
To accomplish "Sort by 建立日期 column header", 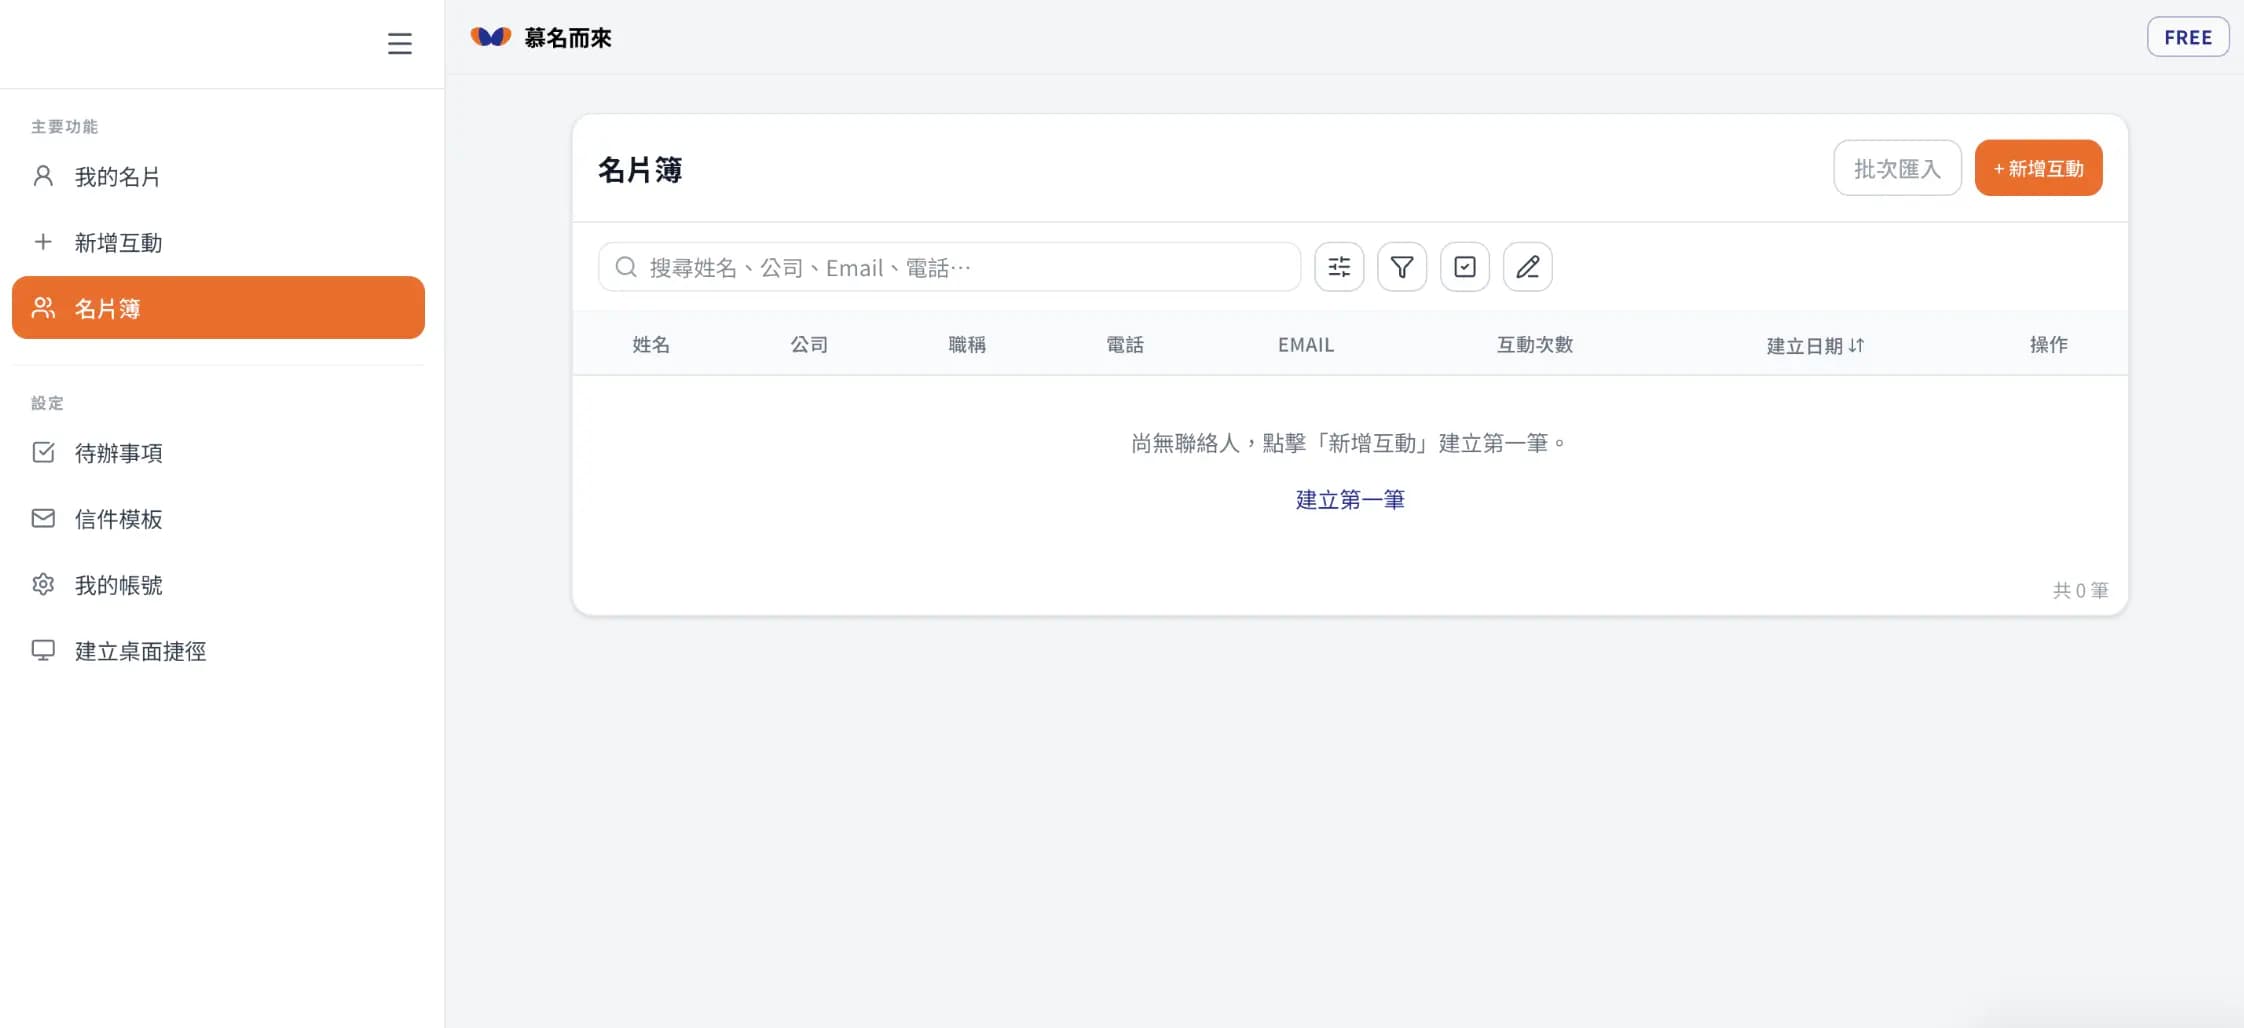I will coord(1814,345).
